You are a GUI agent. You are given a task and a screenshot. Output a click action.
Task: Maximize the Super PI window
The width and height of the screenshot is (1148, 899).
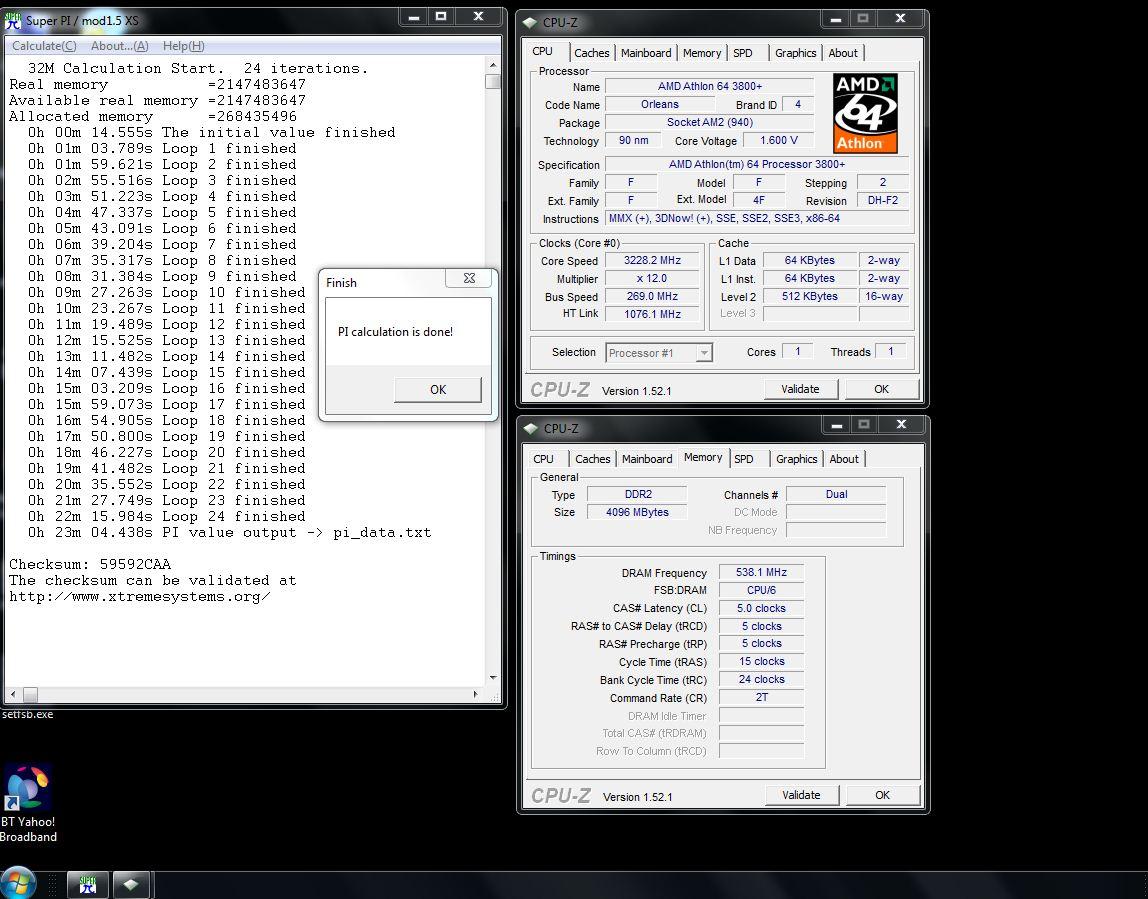click(x=441, y=17)
